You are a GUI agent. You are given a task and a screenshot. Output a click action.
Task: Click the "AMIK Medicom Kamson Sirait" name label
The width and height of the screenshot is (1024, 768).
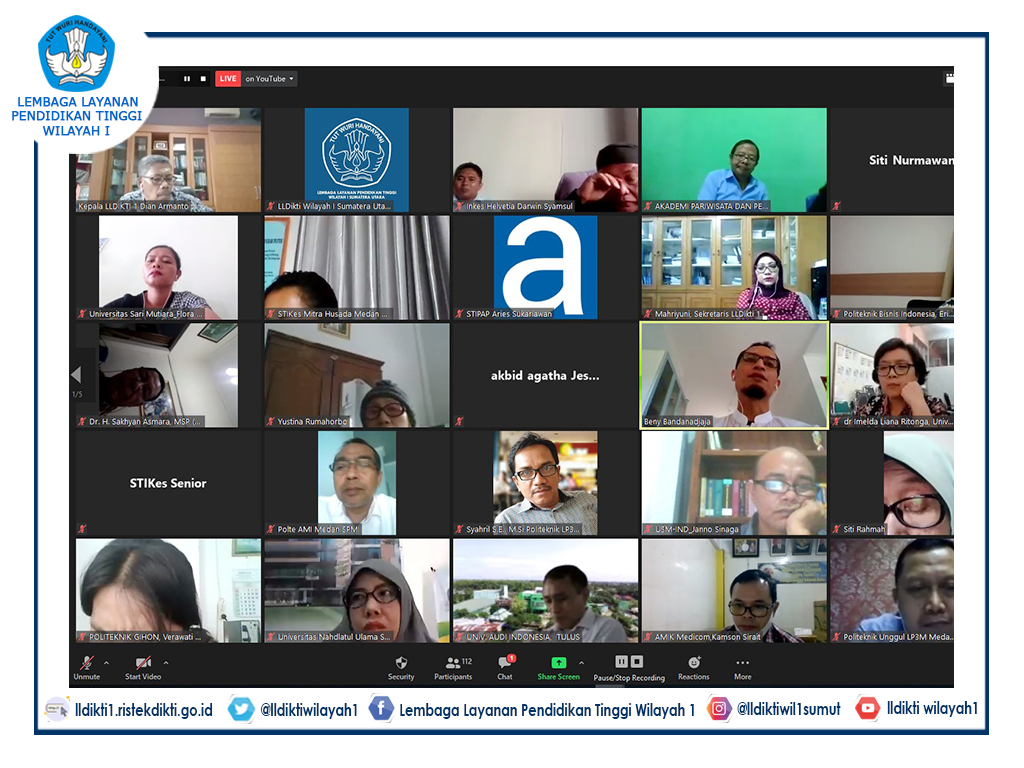pyautogui.click(x=707, y=637)
